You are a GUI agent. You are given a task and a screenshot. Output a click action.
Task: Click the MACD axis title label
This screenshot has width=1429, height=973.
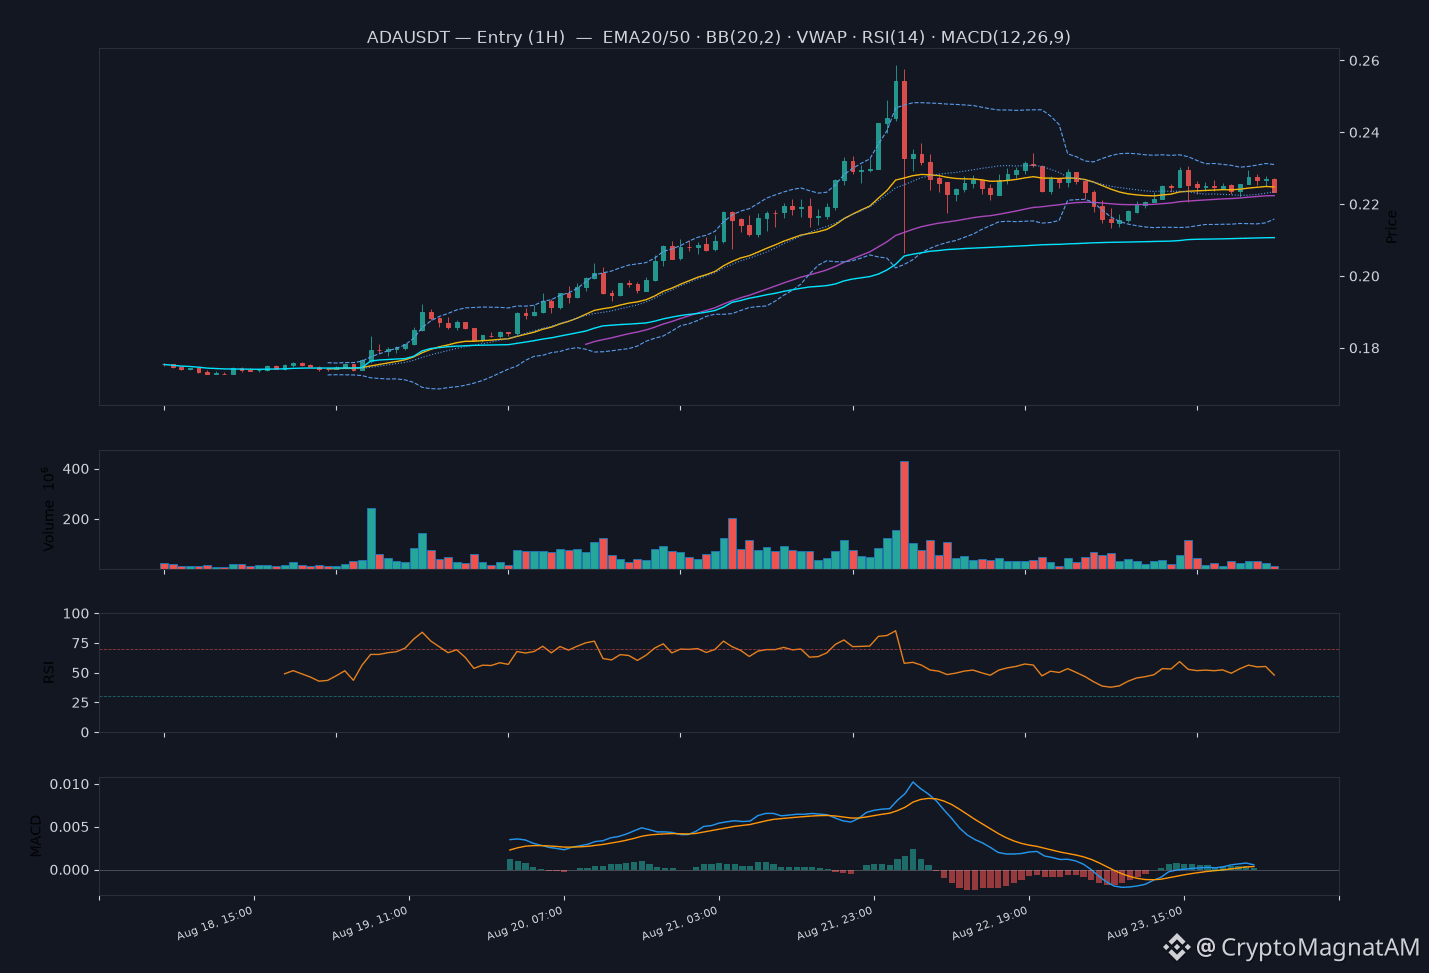pyautogui.click(x=36, y=836)
